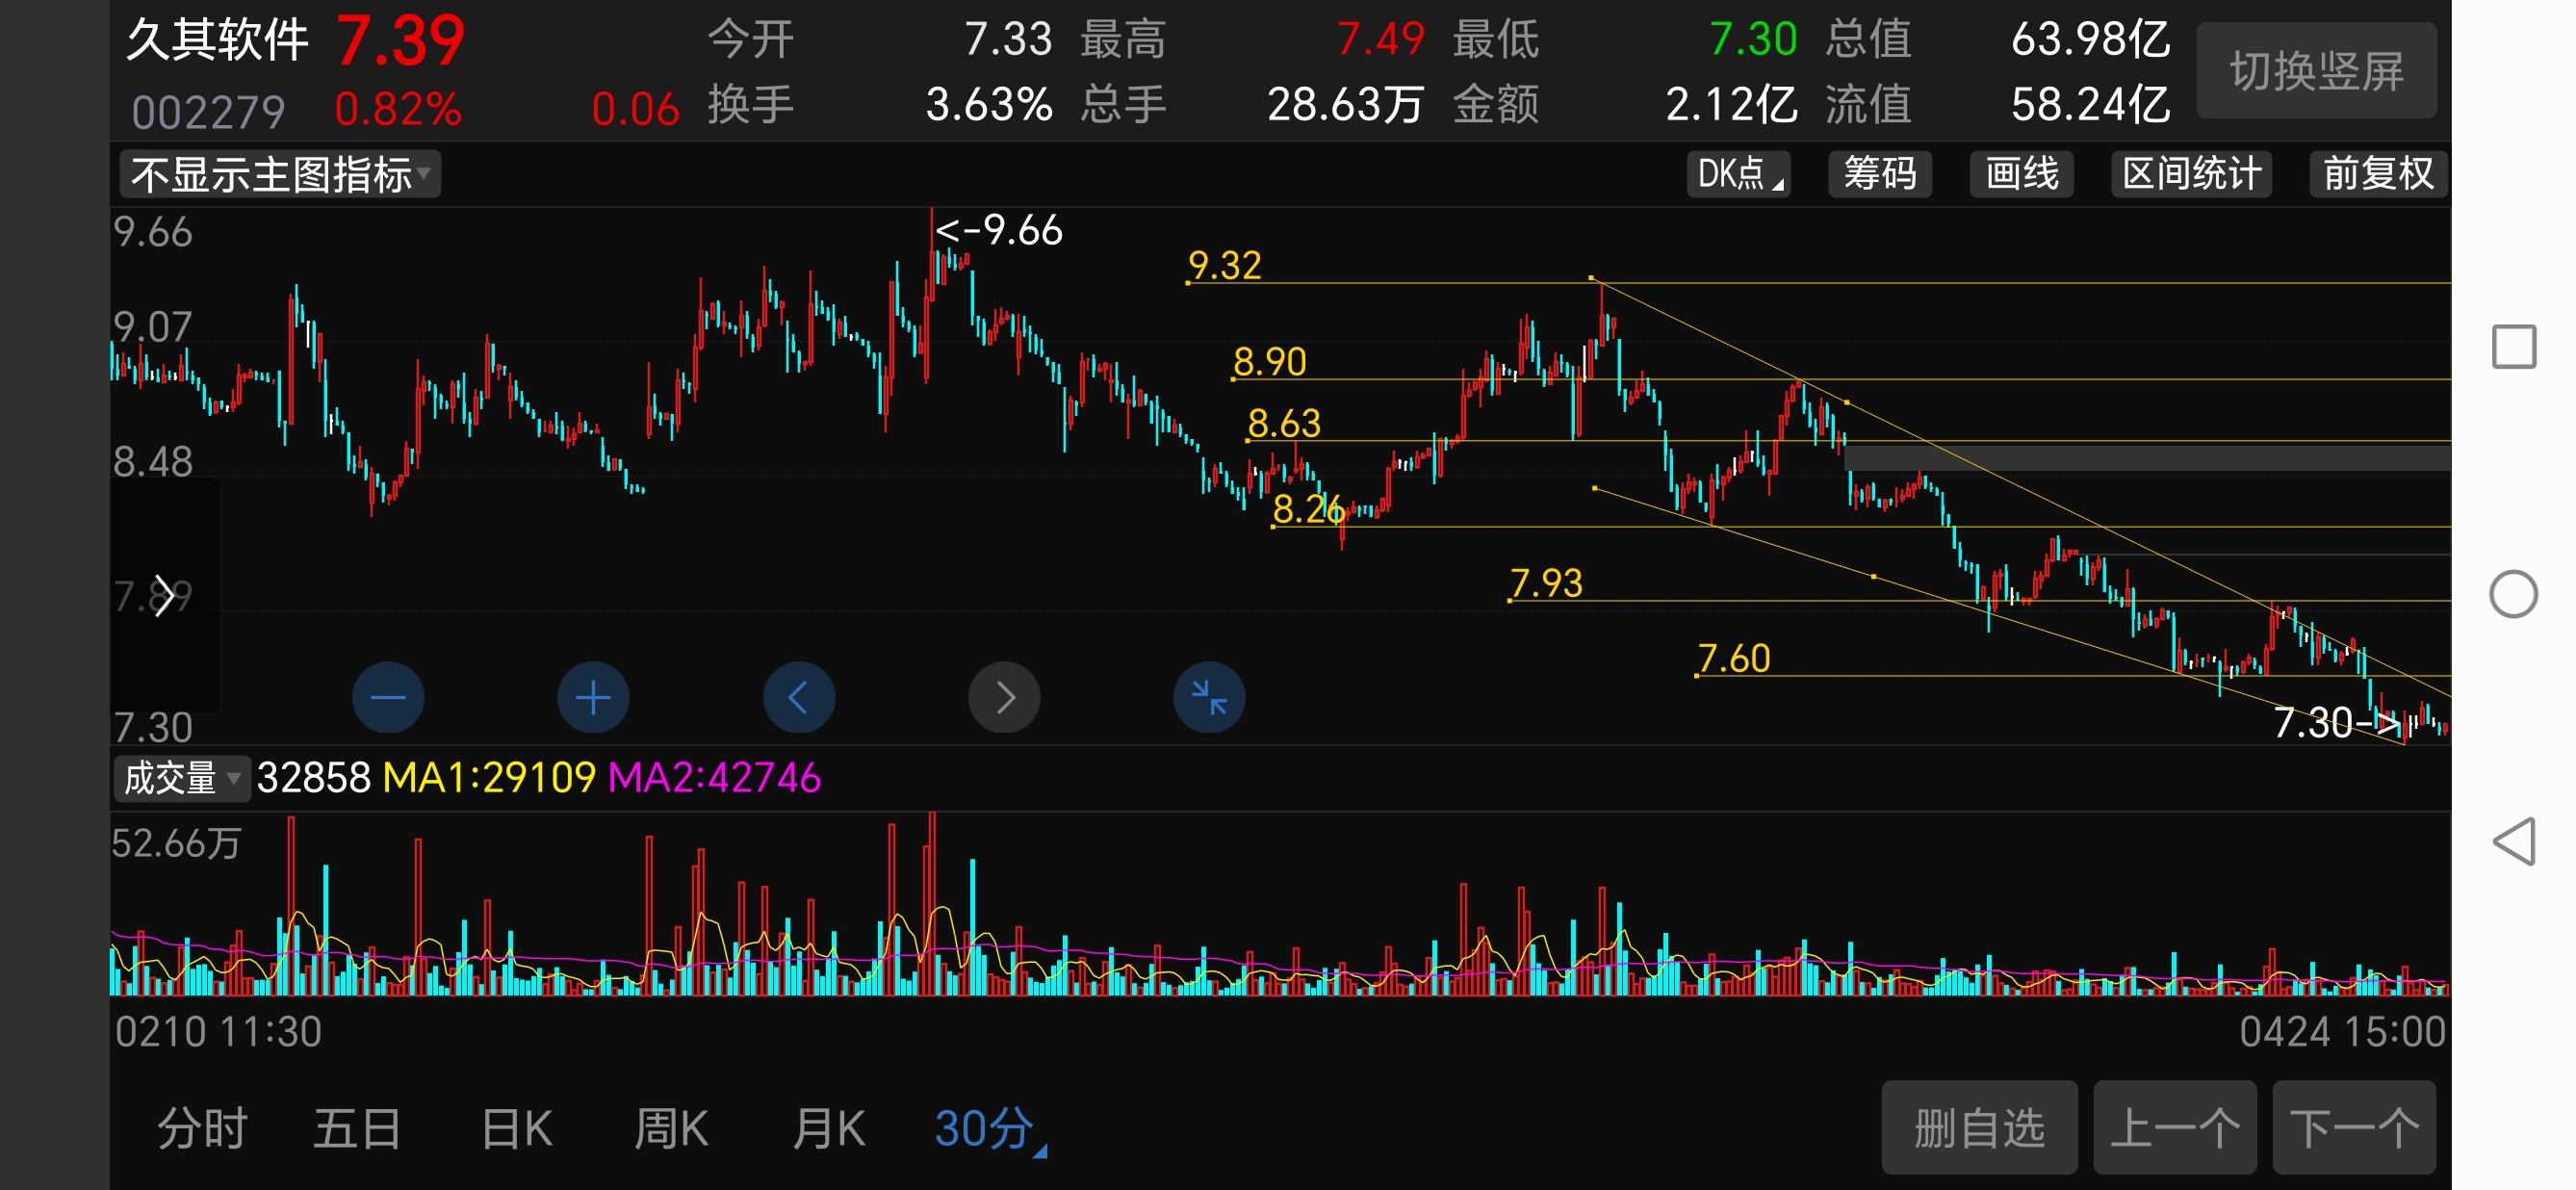The height and width of the screenshot is (1190, 2576).
Task: Switch to the 日K daily chart tab
Action: (516, 1126)
